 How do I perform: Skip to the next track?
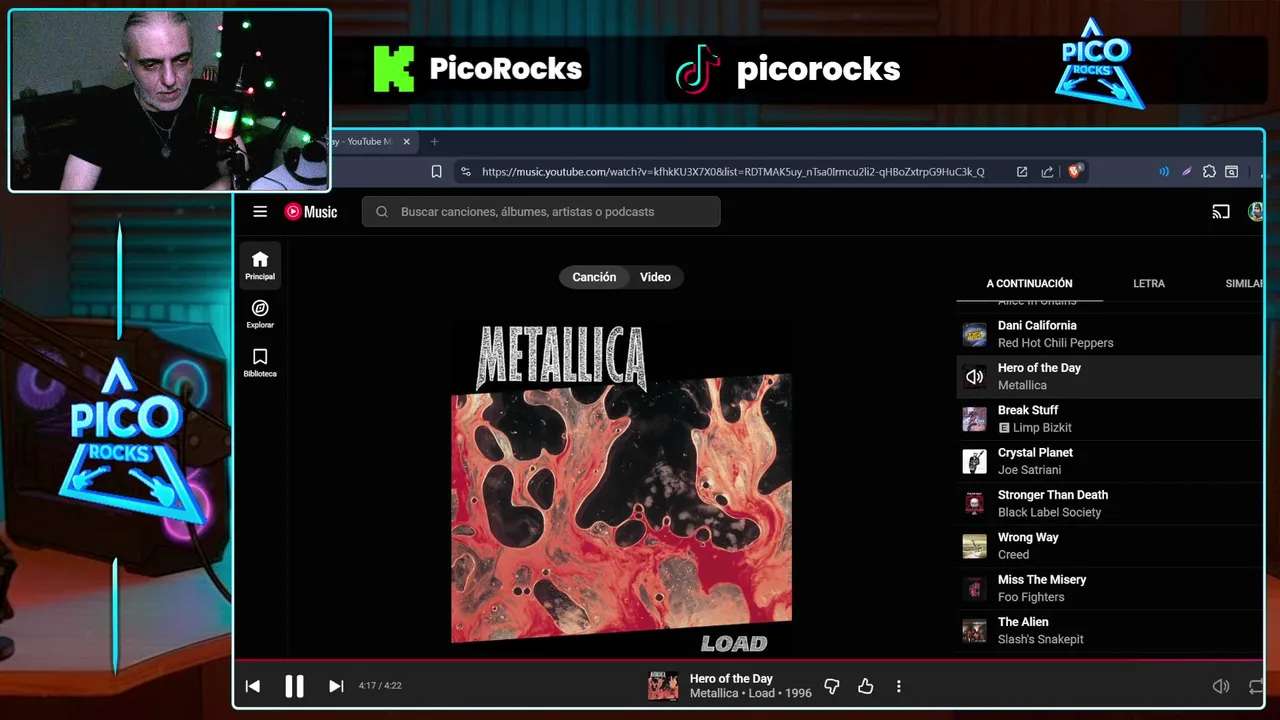(x=336, y=686)
